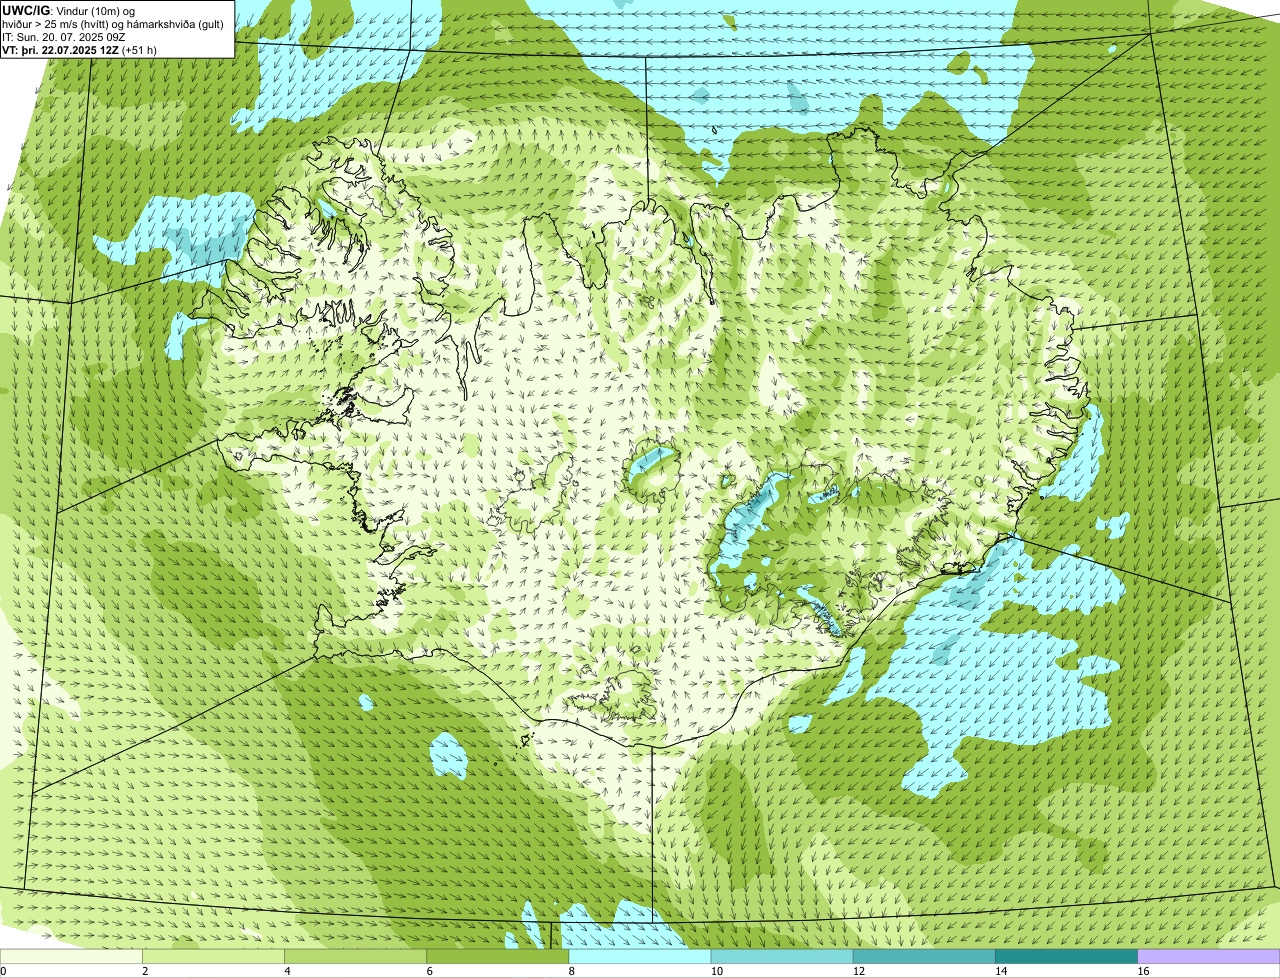
Task: Choose the dark green 6–8 legend swatch
Action: [x=498, y=956]
